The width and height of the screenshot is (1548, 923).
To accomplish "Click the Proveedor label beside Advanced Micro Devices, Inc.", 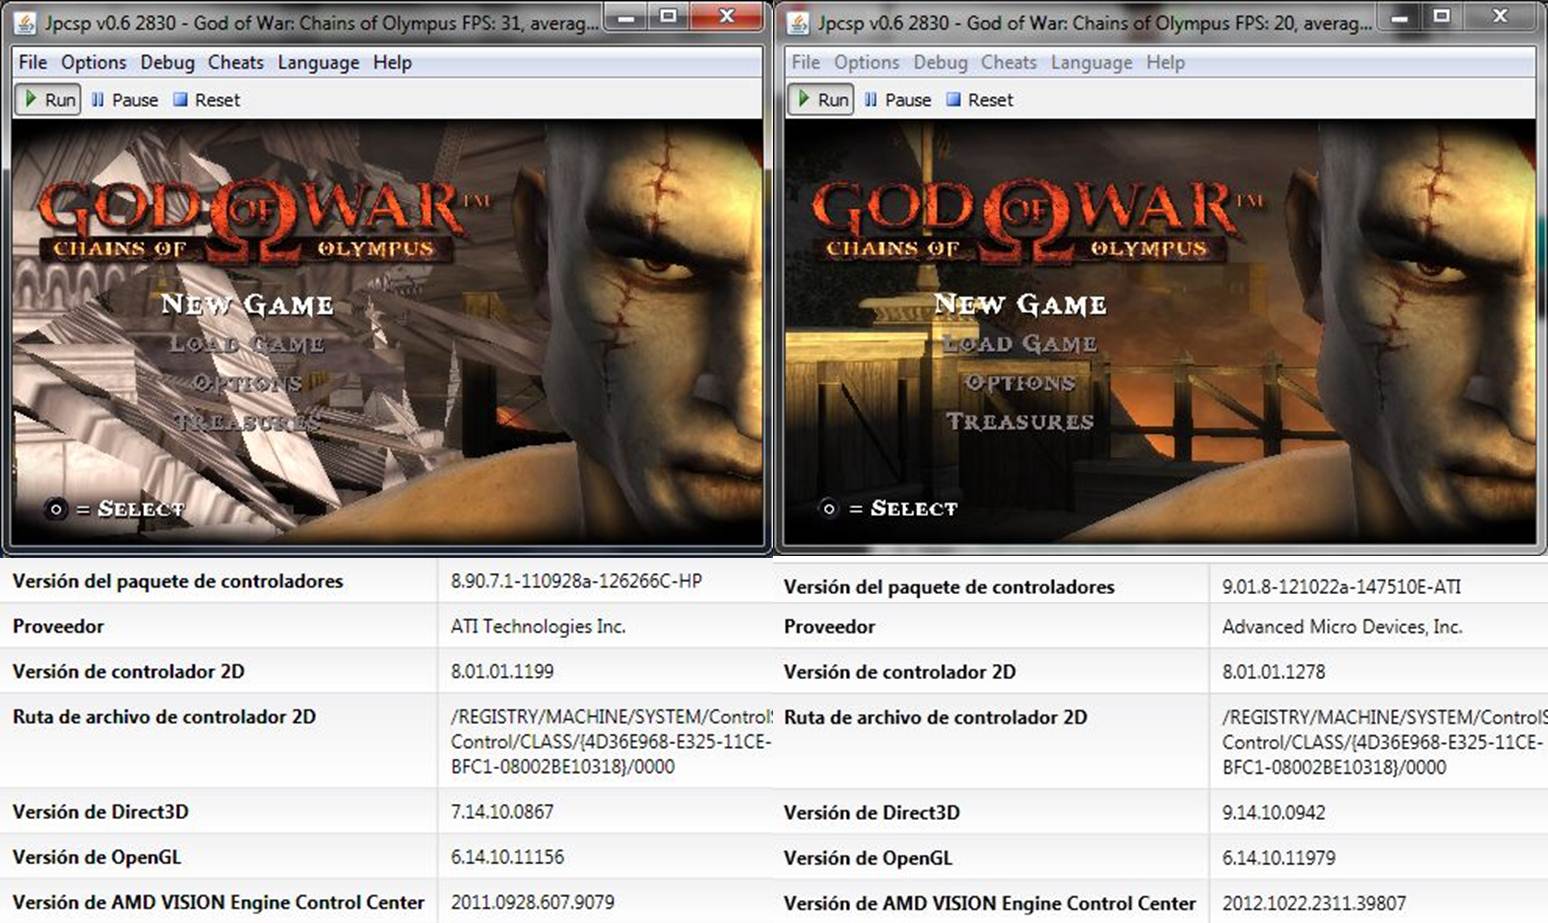I will coord(830,626).
